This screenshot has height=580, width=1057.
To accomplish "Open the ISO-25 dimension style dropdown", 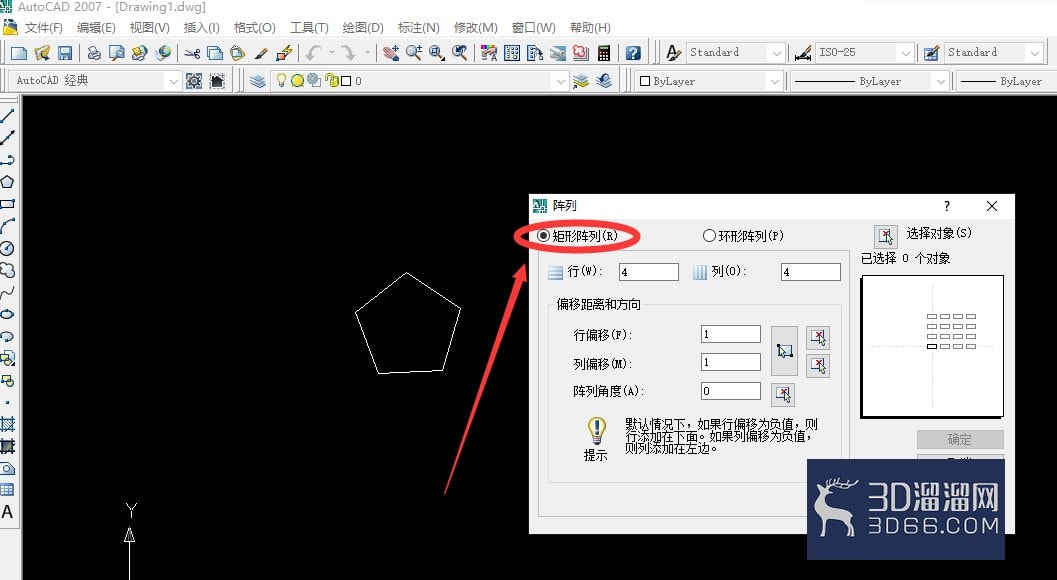I will [x=905, y=53].
